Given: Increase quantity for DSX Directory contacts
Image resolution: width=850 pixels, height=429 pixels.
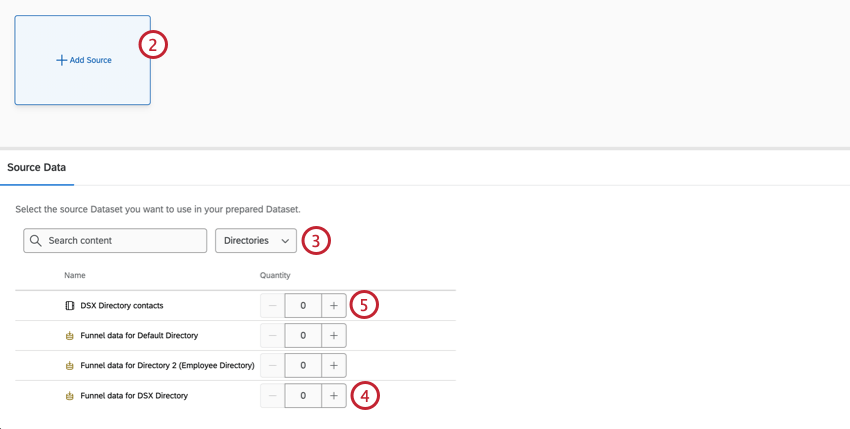Looking at the screenshot, I should (334, 305).
